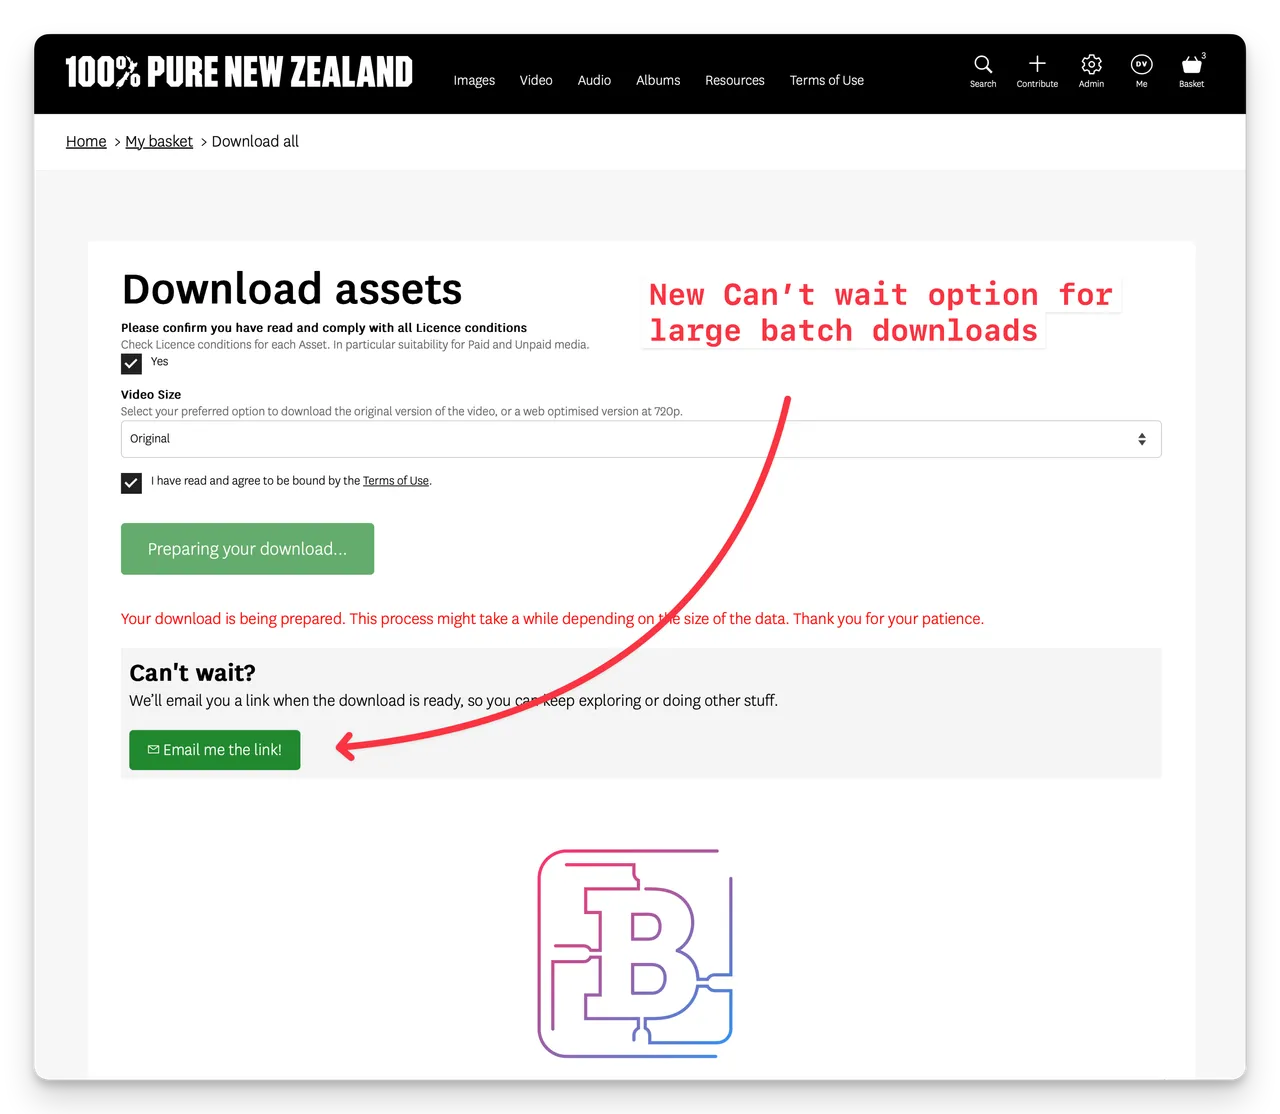Select Resources in the navigation bar
The height and width of the screenshot is (1114, 1280).
[735, 80]
